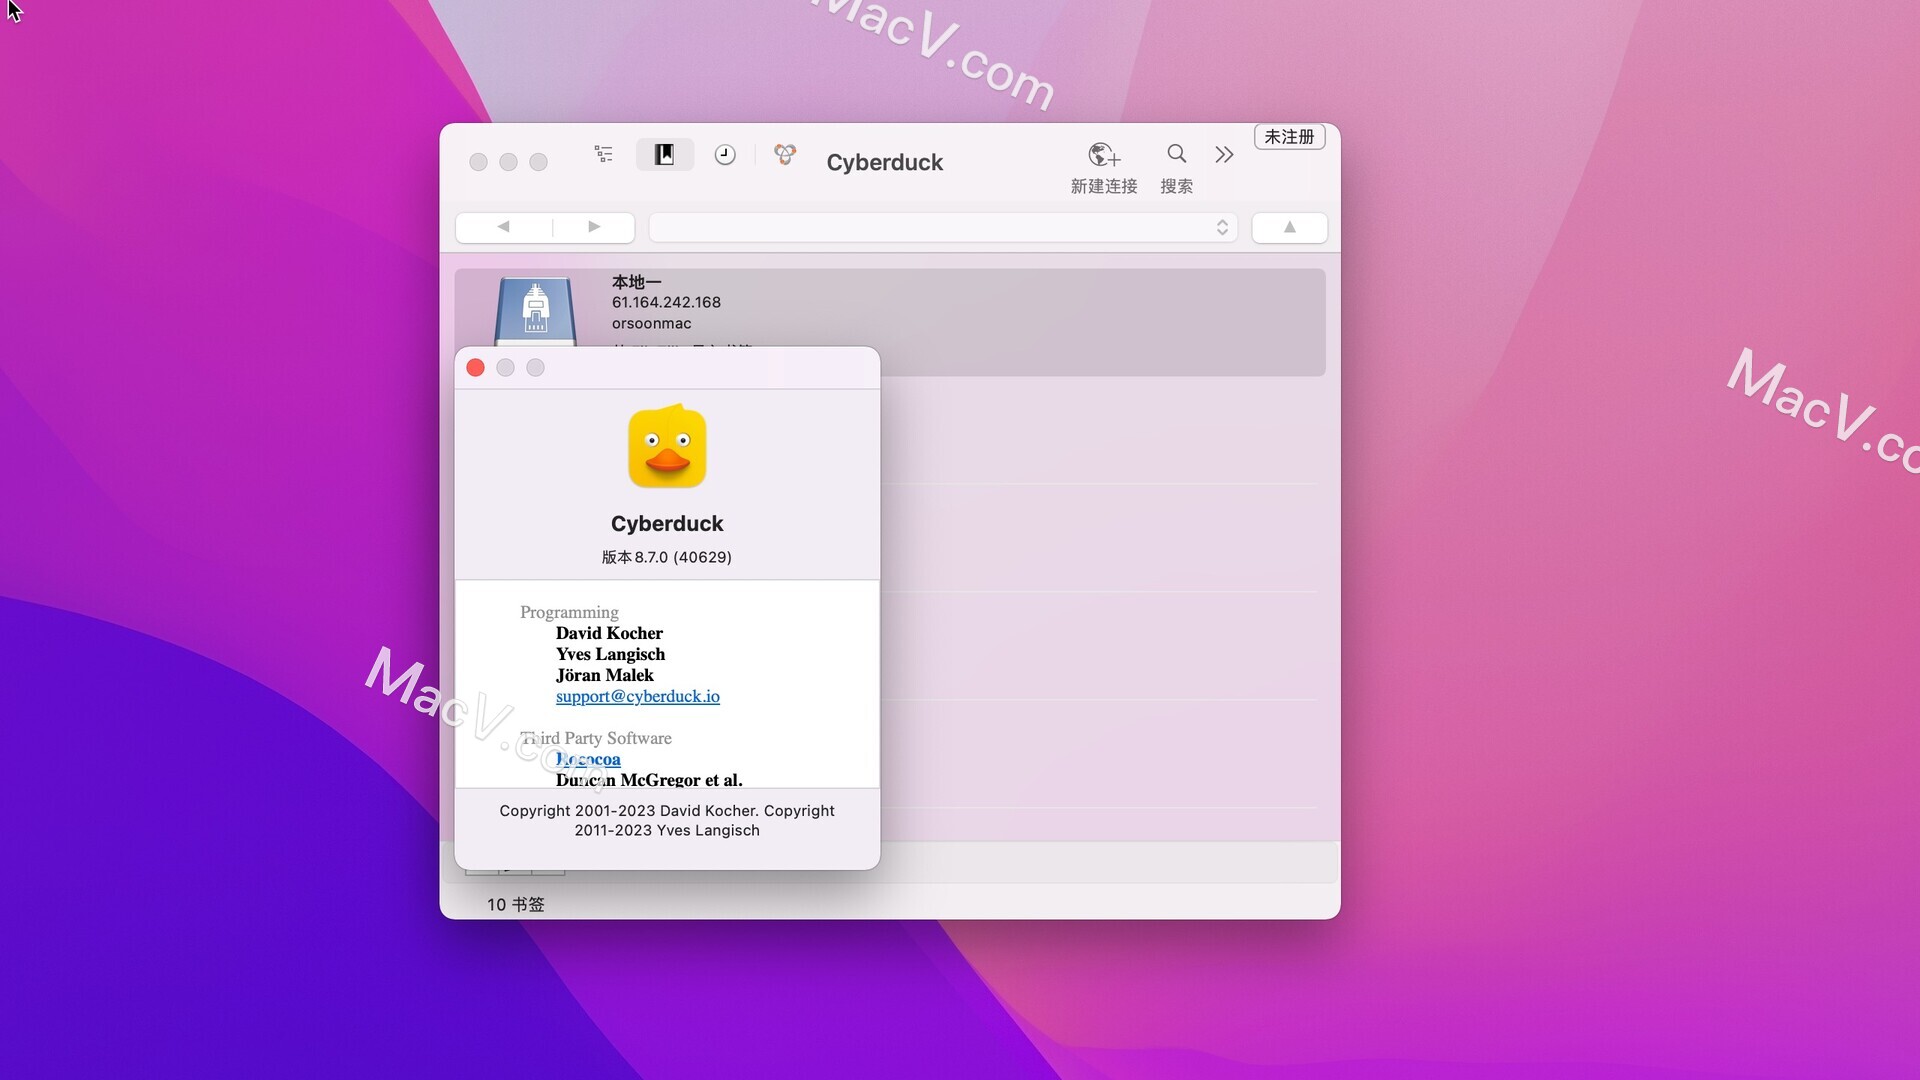
Task: Show the Bookmarks view in the toolbar
Action: [665, 154]
